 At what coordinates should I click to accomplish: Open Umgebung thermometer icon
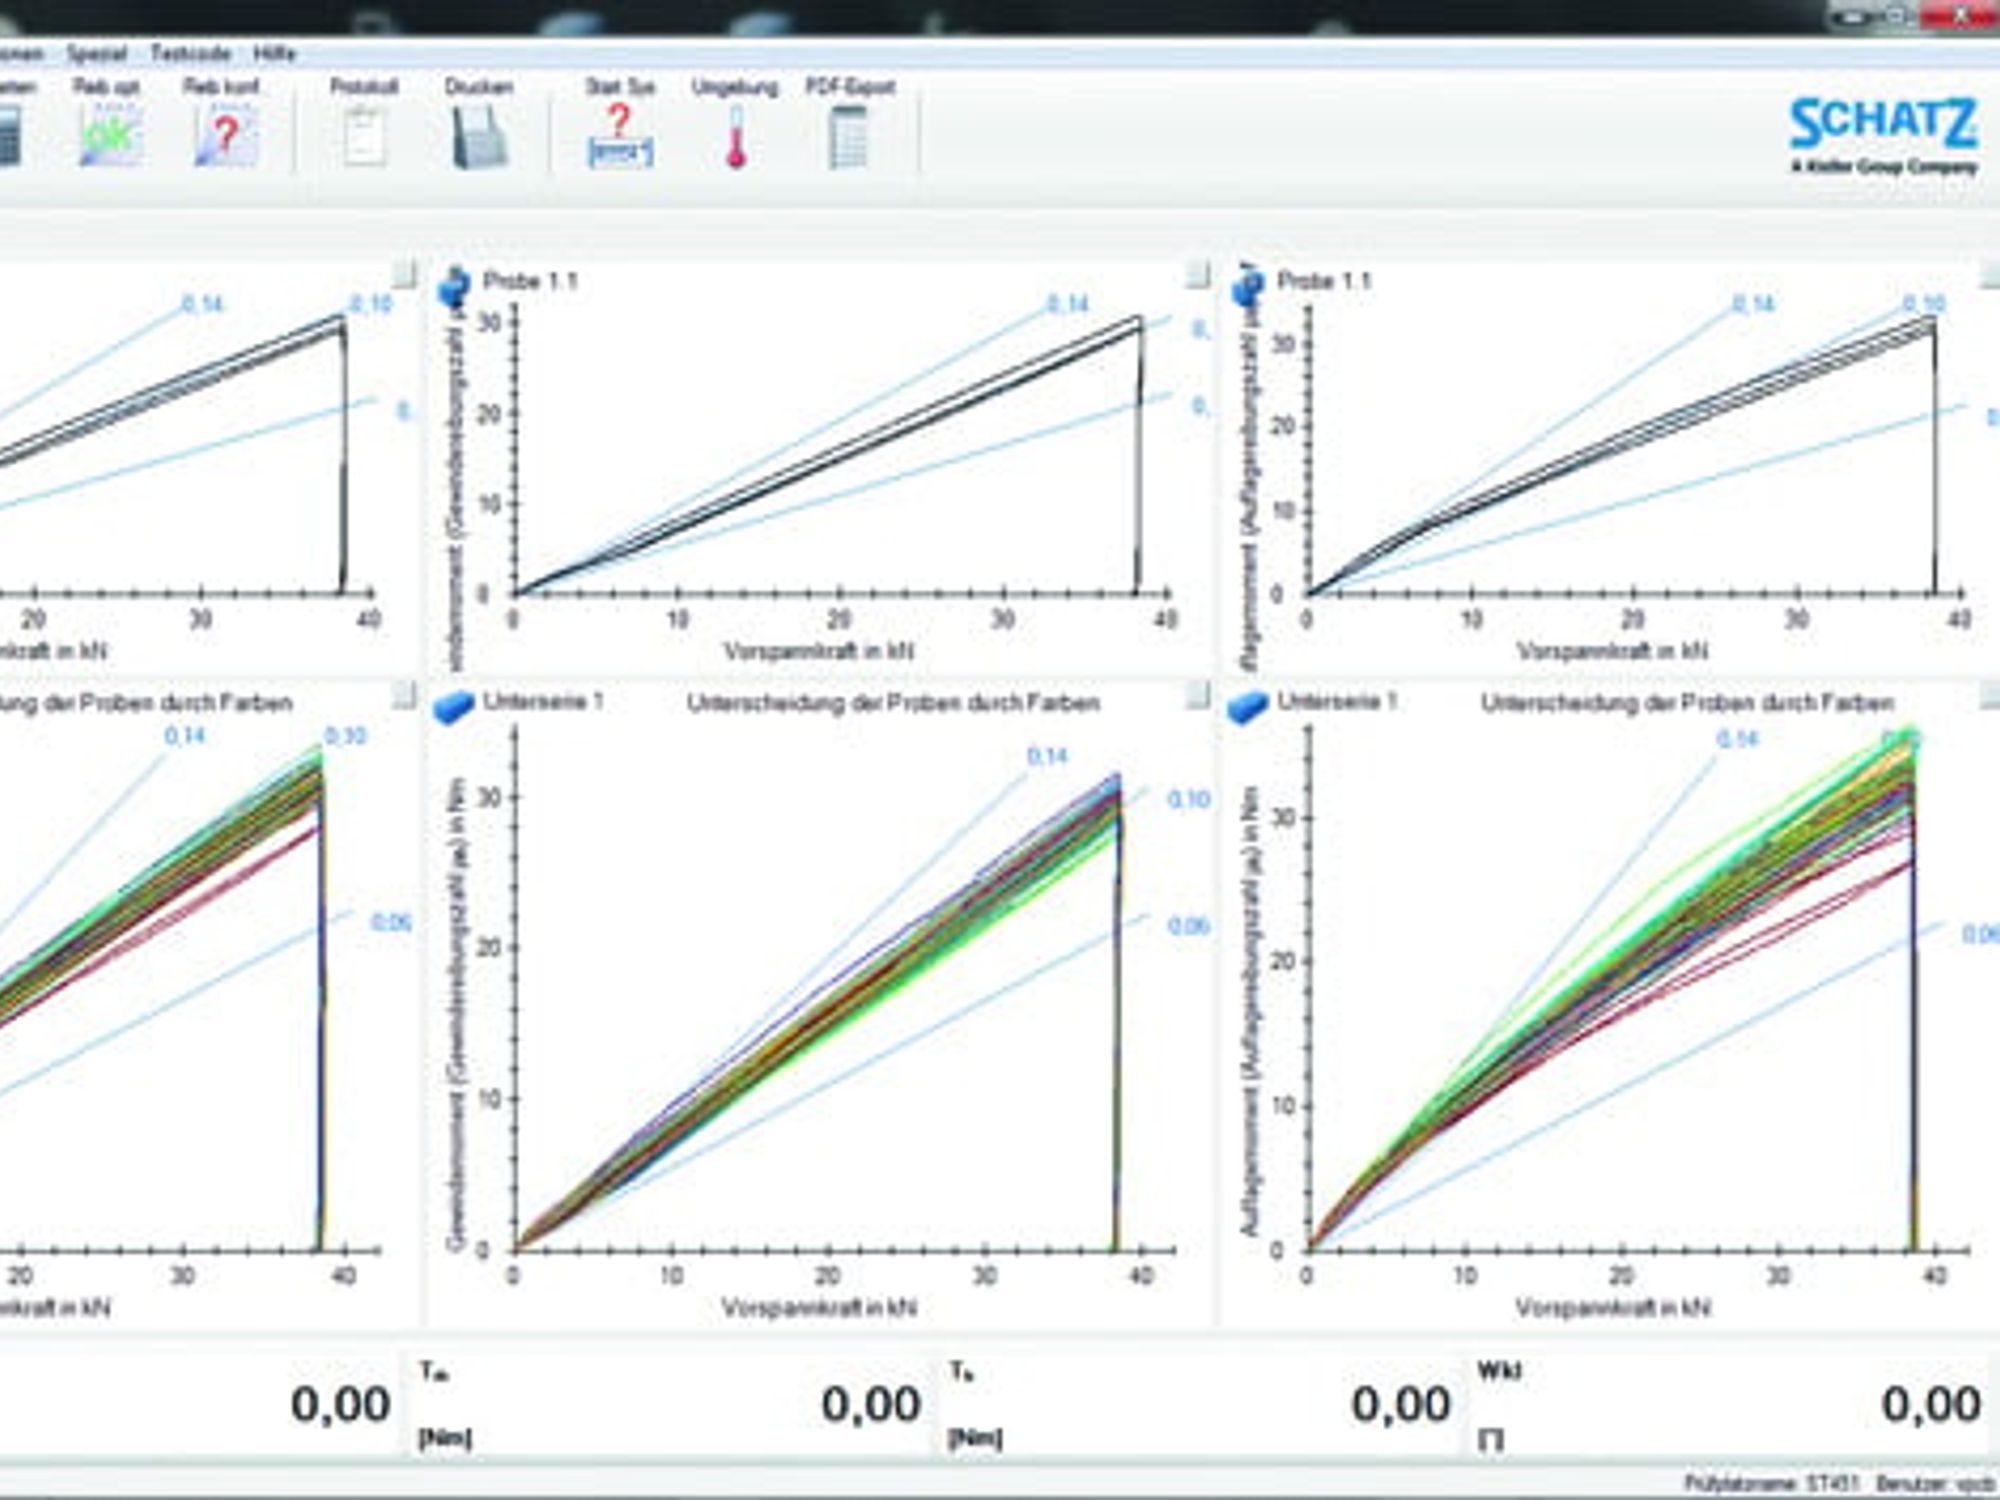coord(736,137)
